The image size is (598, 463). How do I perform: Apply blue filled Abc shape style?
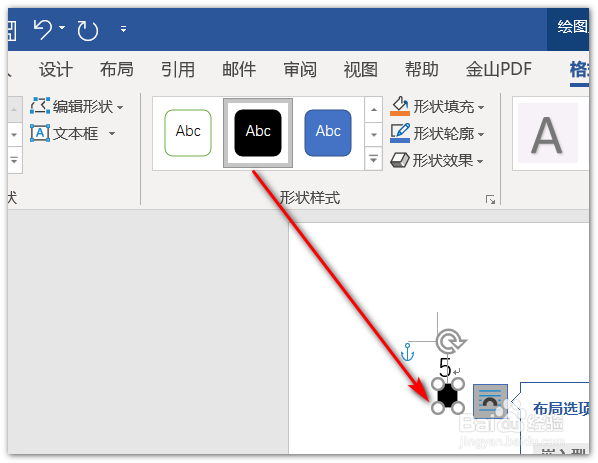coord(328,133)
